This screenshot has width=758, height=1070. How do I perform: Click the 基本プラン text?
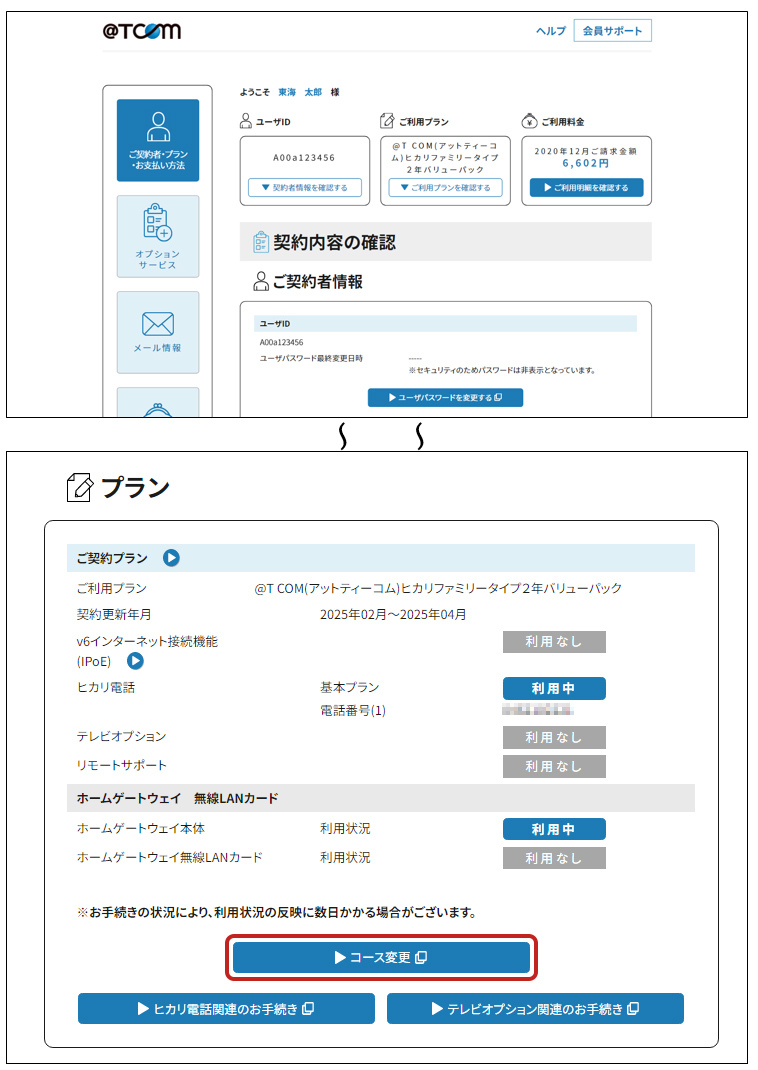tap(349, 687)
